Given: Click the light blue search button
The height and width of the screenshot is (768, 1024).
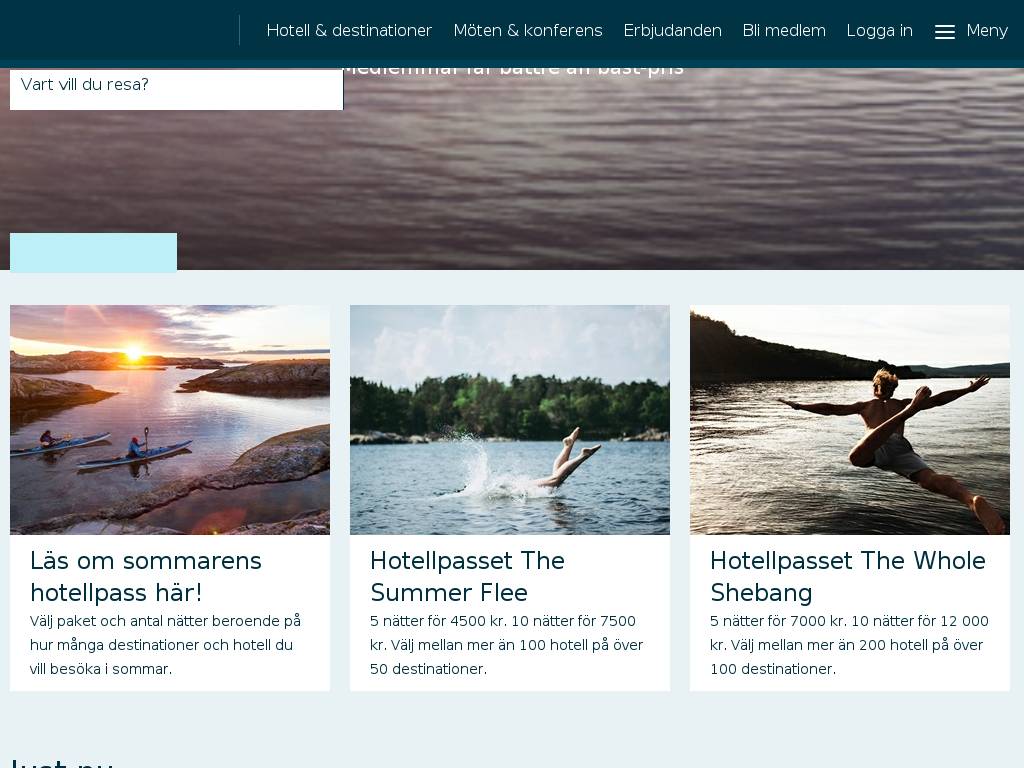Looking at the screenshot, I should pos(93,251).
